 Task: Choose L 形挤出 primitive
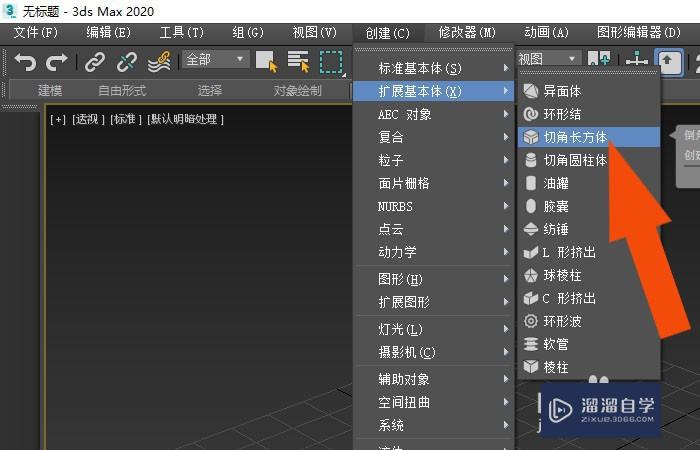tap(589, 253)
